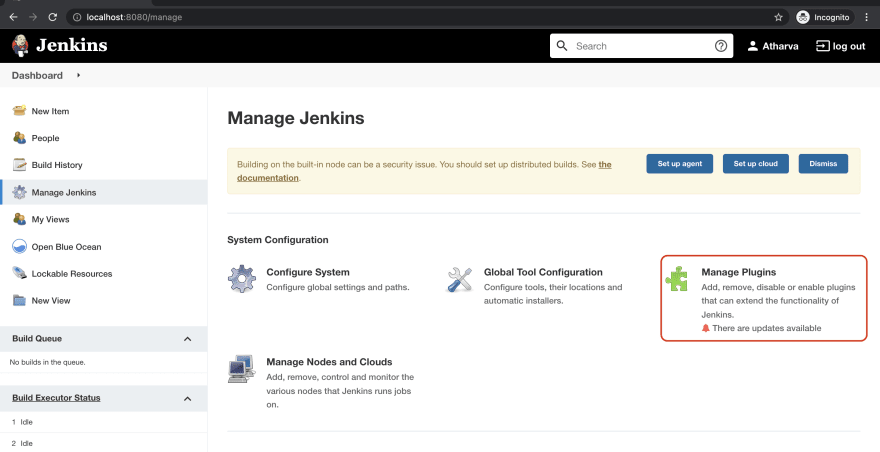880x452 pixels.
Task: Click the 'No builds in the queue.' text
Action: [47, 362]
